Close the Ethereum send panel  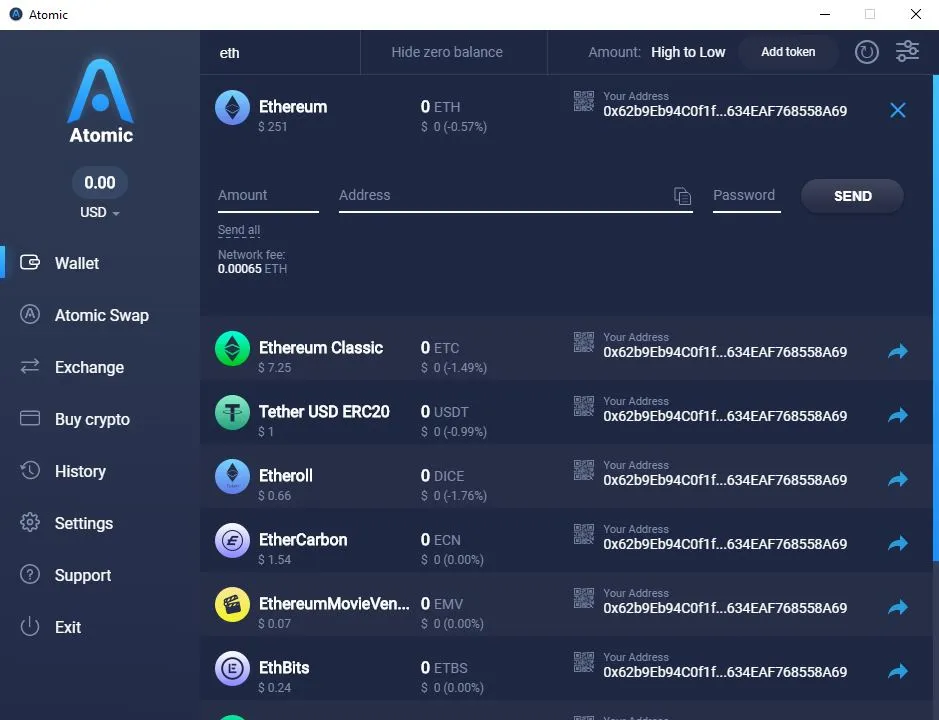coord(898,110)
